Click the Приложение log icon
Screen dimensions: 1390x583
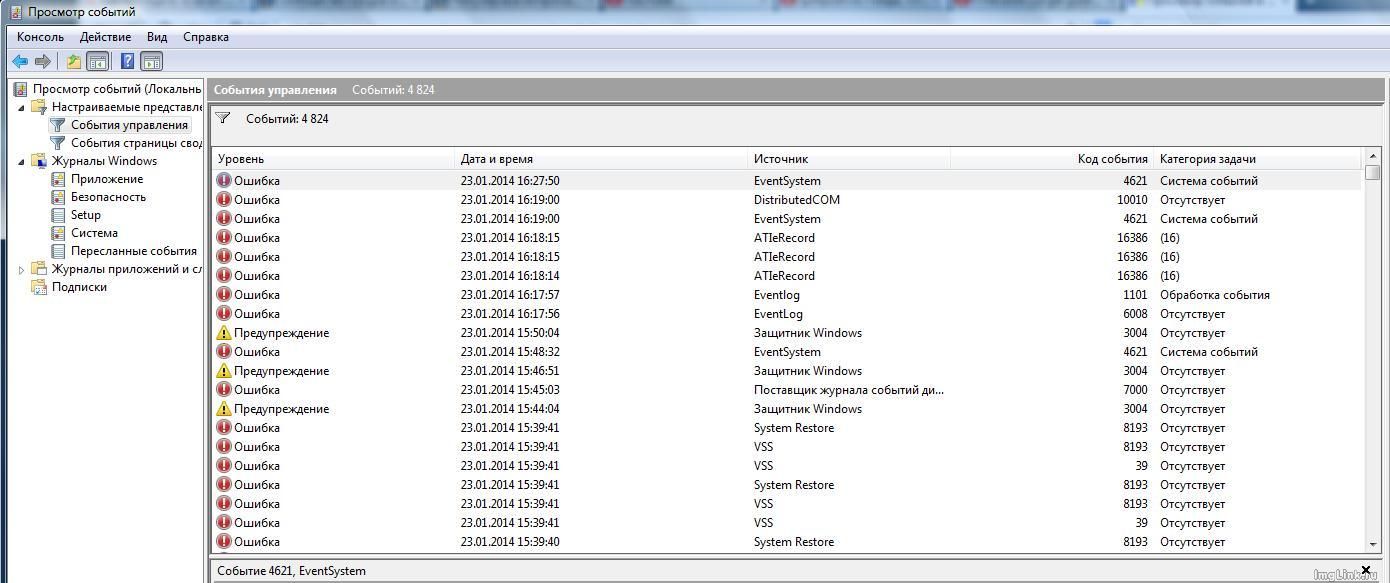[x=58, y=179]
